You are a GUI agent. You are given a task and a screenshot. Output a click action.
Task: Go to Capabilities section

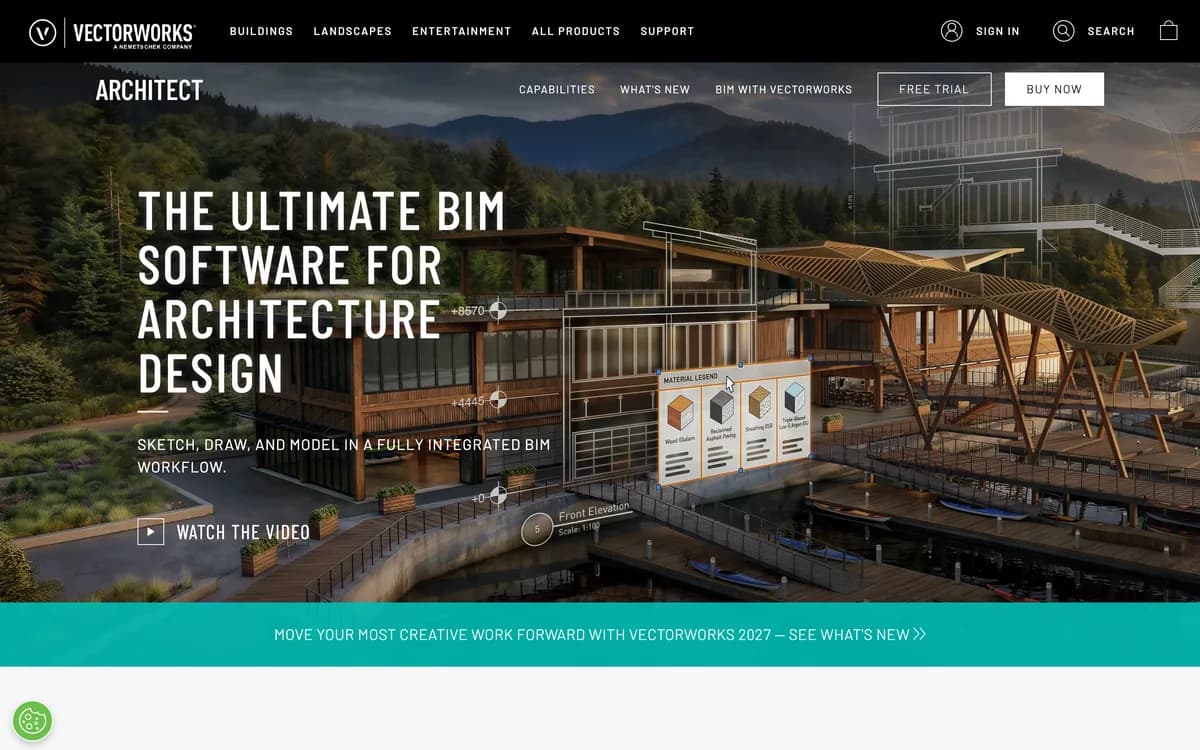coord(557,89)
